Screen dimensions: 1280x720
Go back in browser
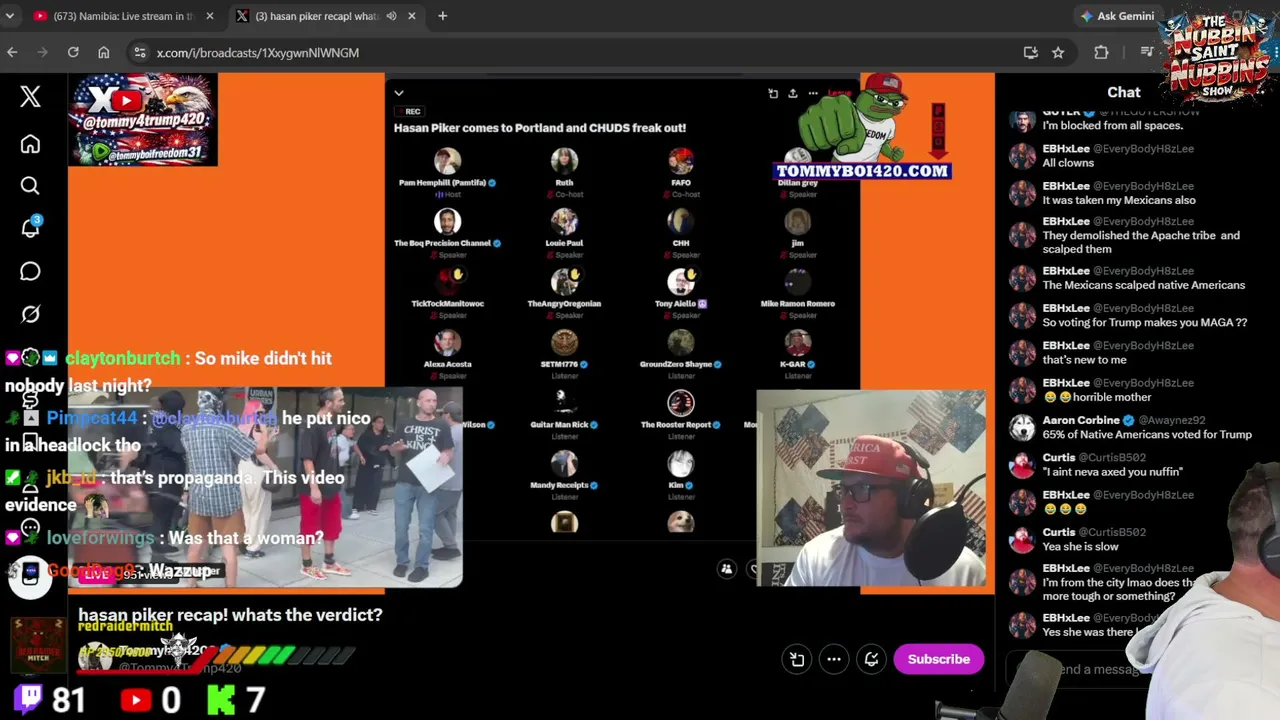click(12, 52)
